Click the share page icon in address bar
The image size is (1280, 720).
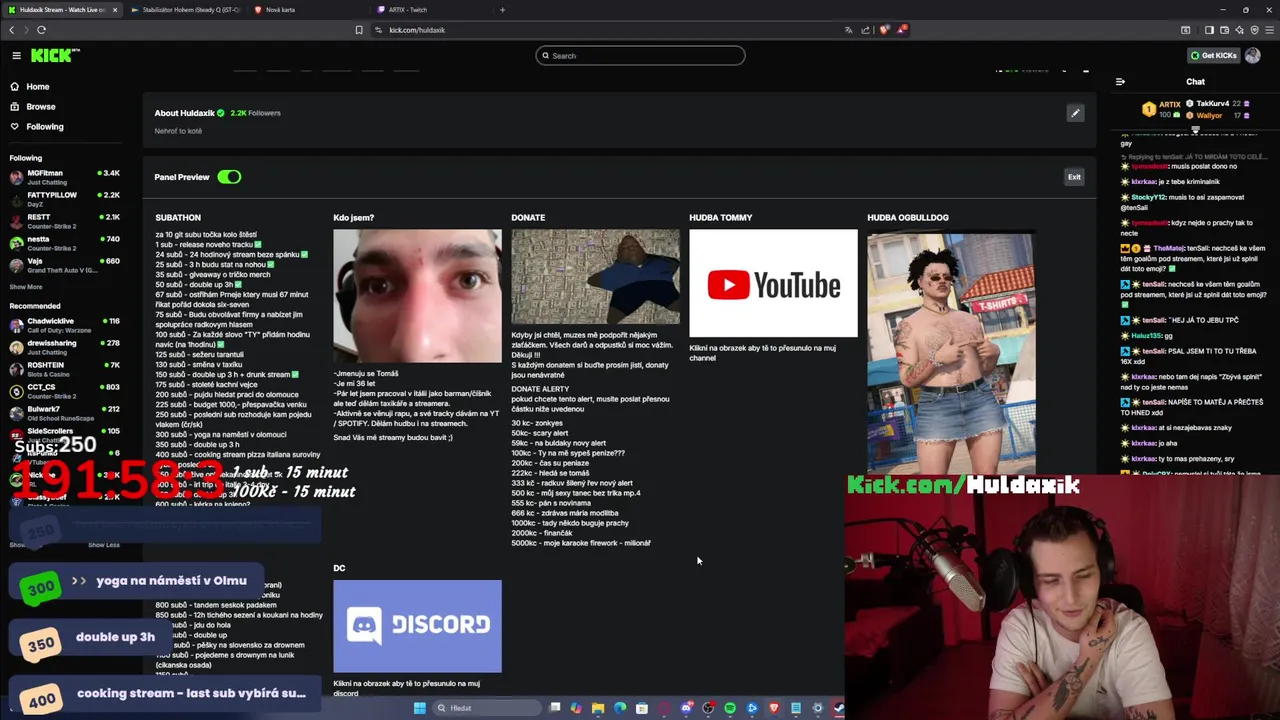(x=866, y=30)
